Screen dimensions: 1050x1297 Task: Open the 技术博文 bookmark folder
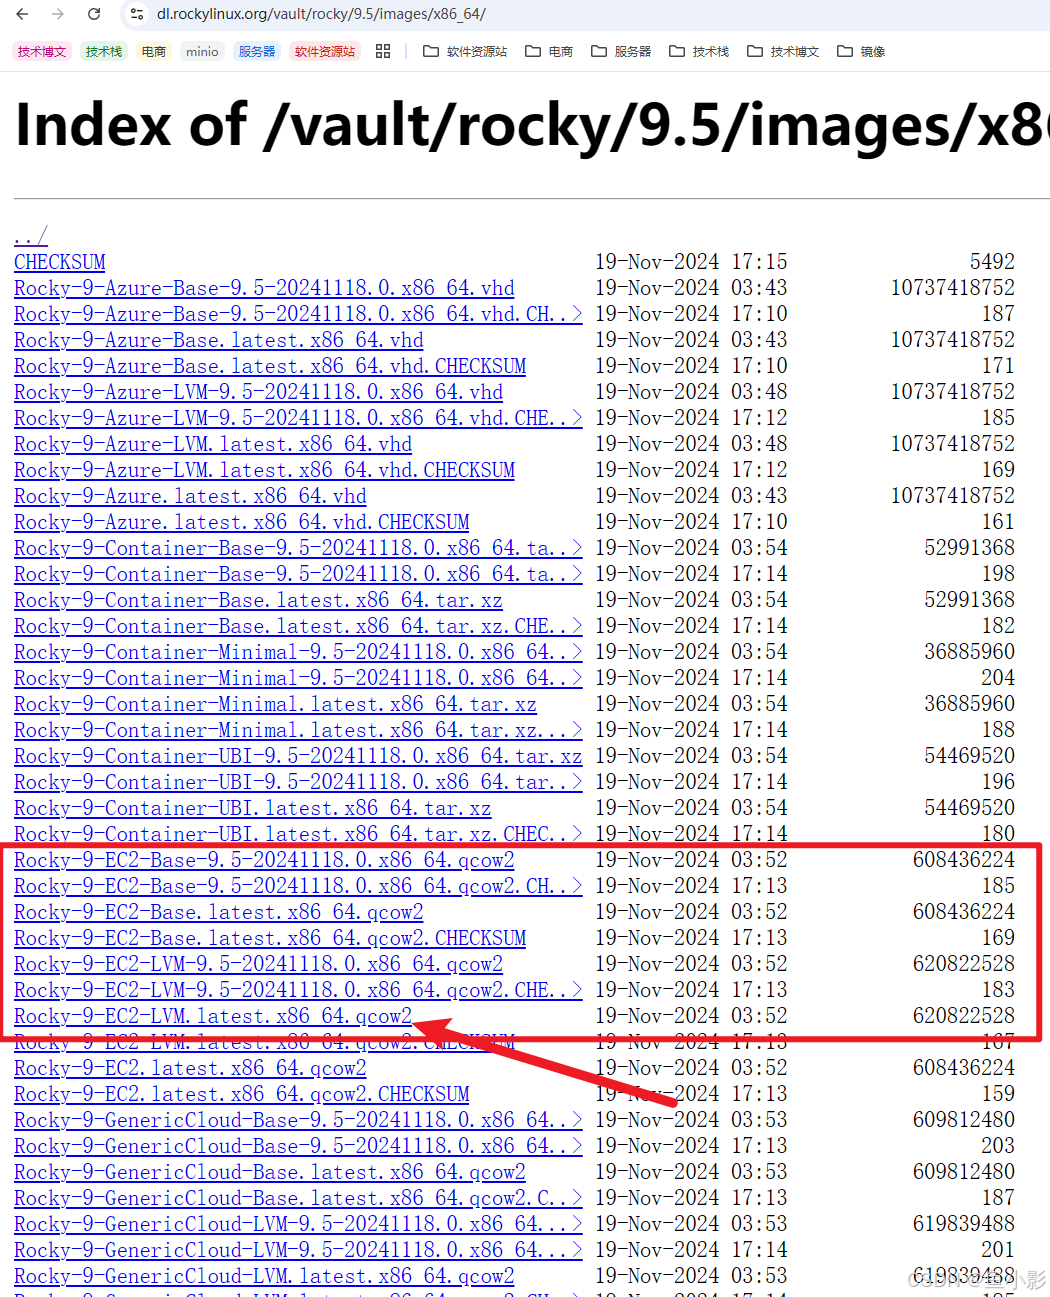(x=783, y=51)
